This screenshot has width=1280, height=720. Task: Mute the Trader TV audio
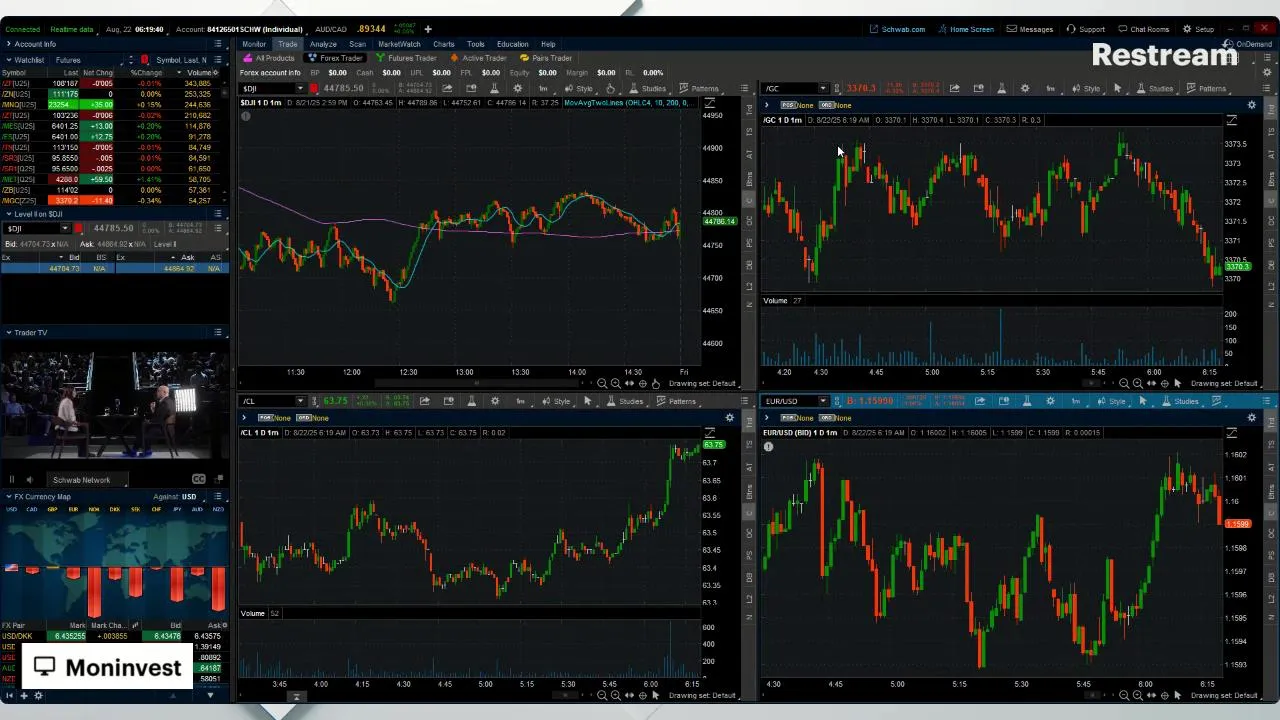pos(29,480)
